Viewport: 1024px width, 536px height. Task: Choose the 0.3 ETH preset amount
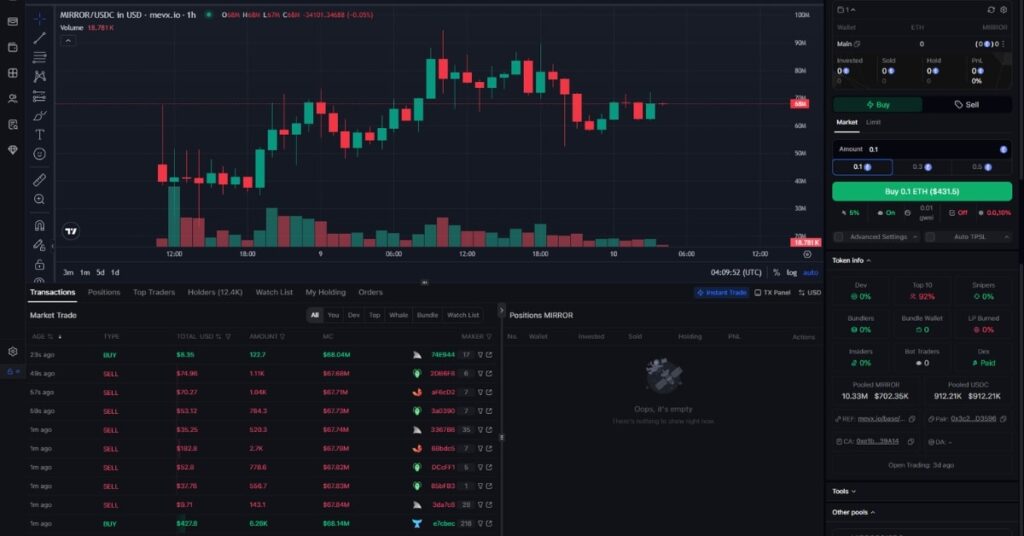coord(921,167)
